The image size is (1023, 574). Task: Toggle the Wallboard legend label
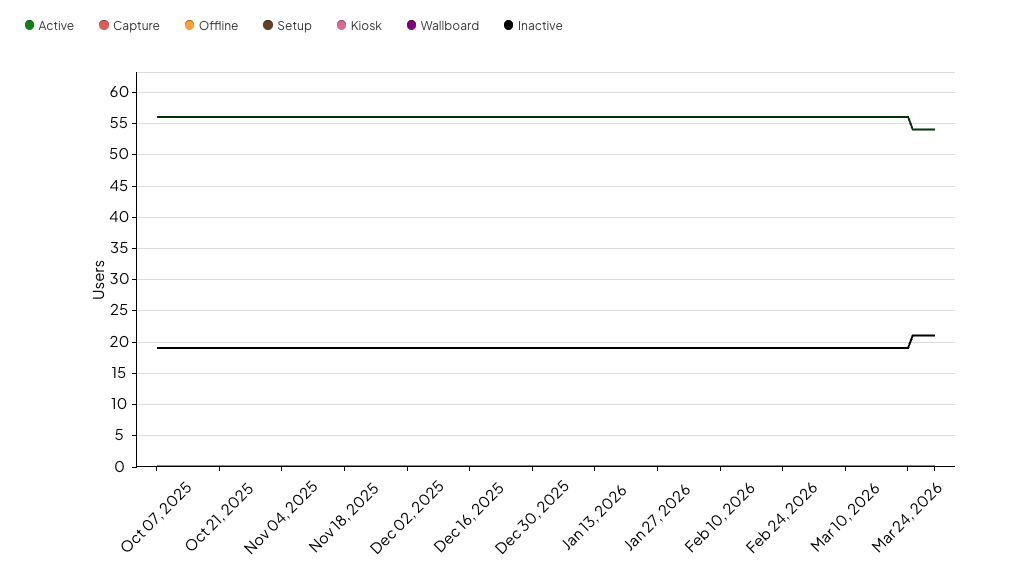[x=449, y=26]
